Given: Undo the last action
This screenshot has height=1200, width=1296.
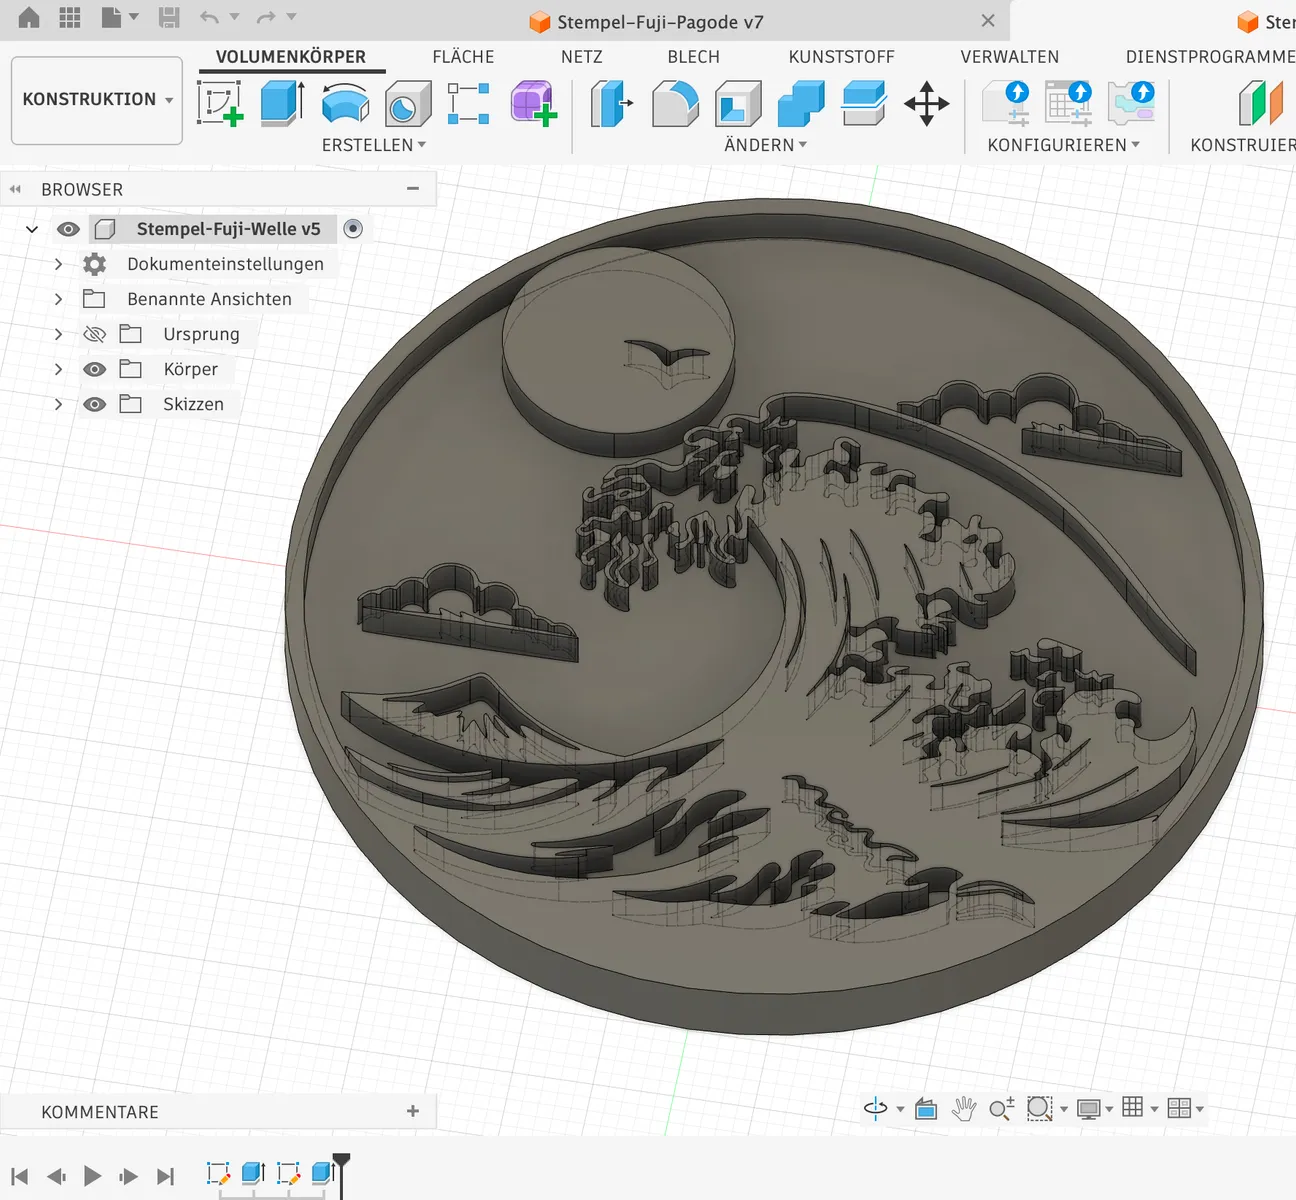Looking at the screenshot, I should click(209, 18).
